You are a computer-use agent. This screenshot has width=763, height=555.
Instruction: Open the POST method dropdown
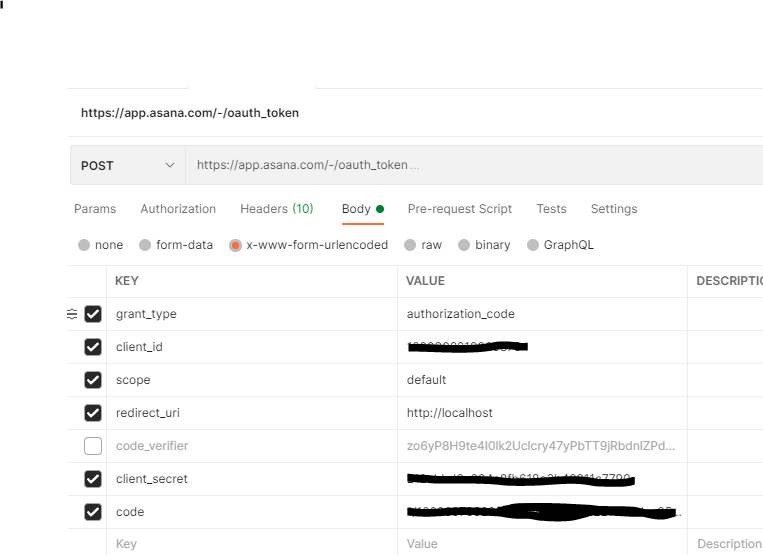(x=127, y=165)
